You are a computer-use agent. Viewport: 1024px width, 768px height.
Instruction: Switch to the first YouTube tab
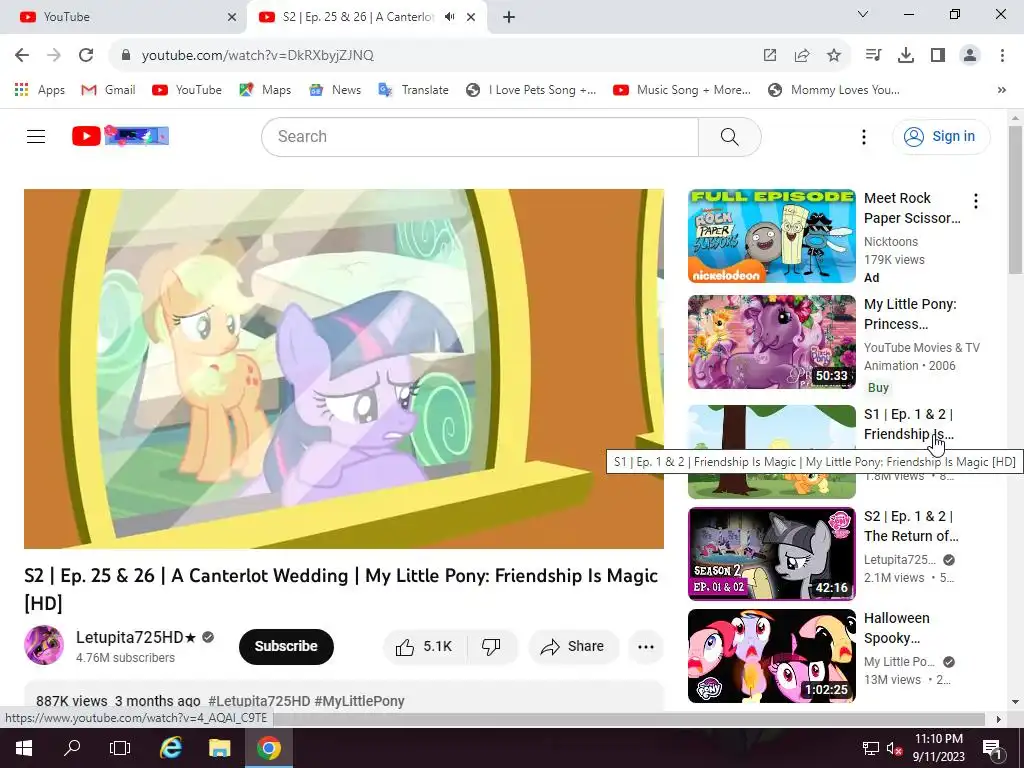[x=123, y=17]
